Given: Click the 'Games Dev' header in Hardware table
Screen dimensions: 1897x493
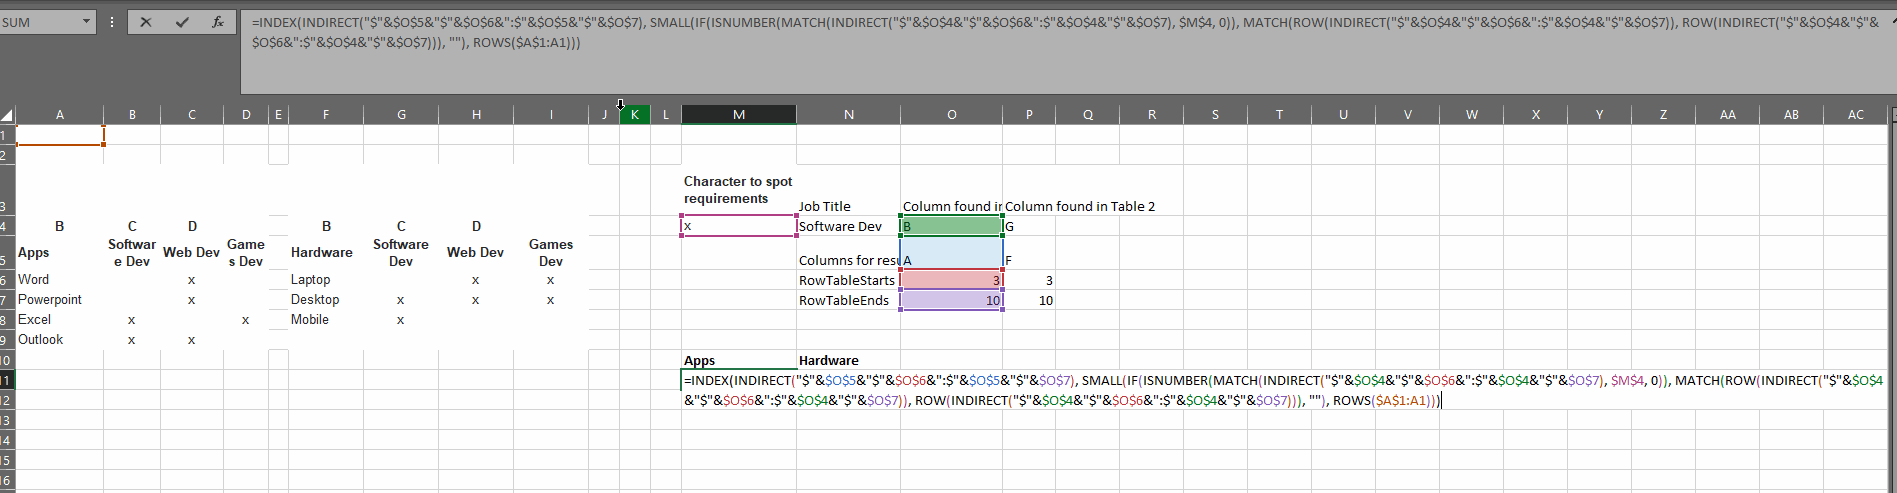Looking at the screenshot, I should click(x=551, y=253).
